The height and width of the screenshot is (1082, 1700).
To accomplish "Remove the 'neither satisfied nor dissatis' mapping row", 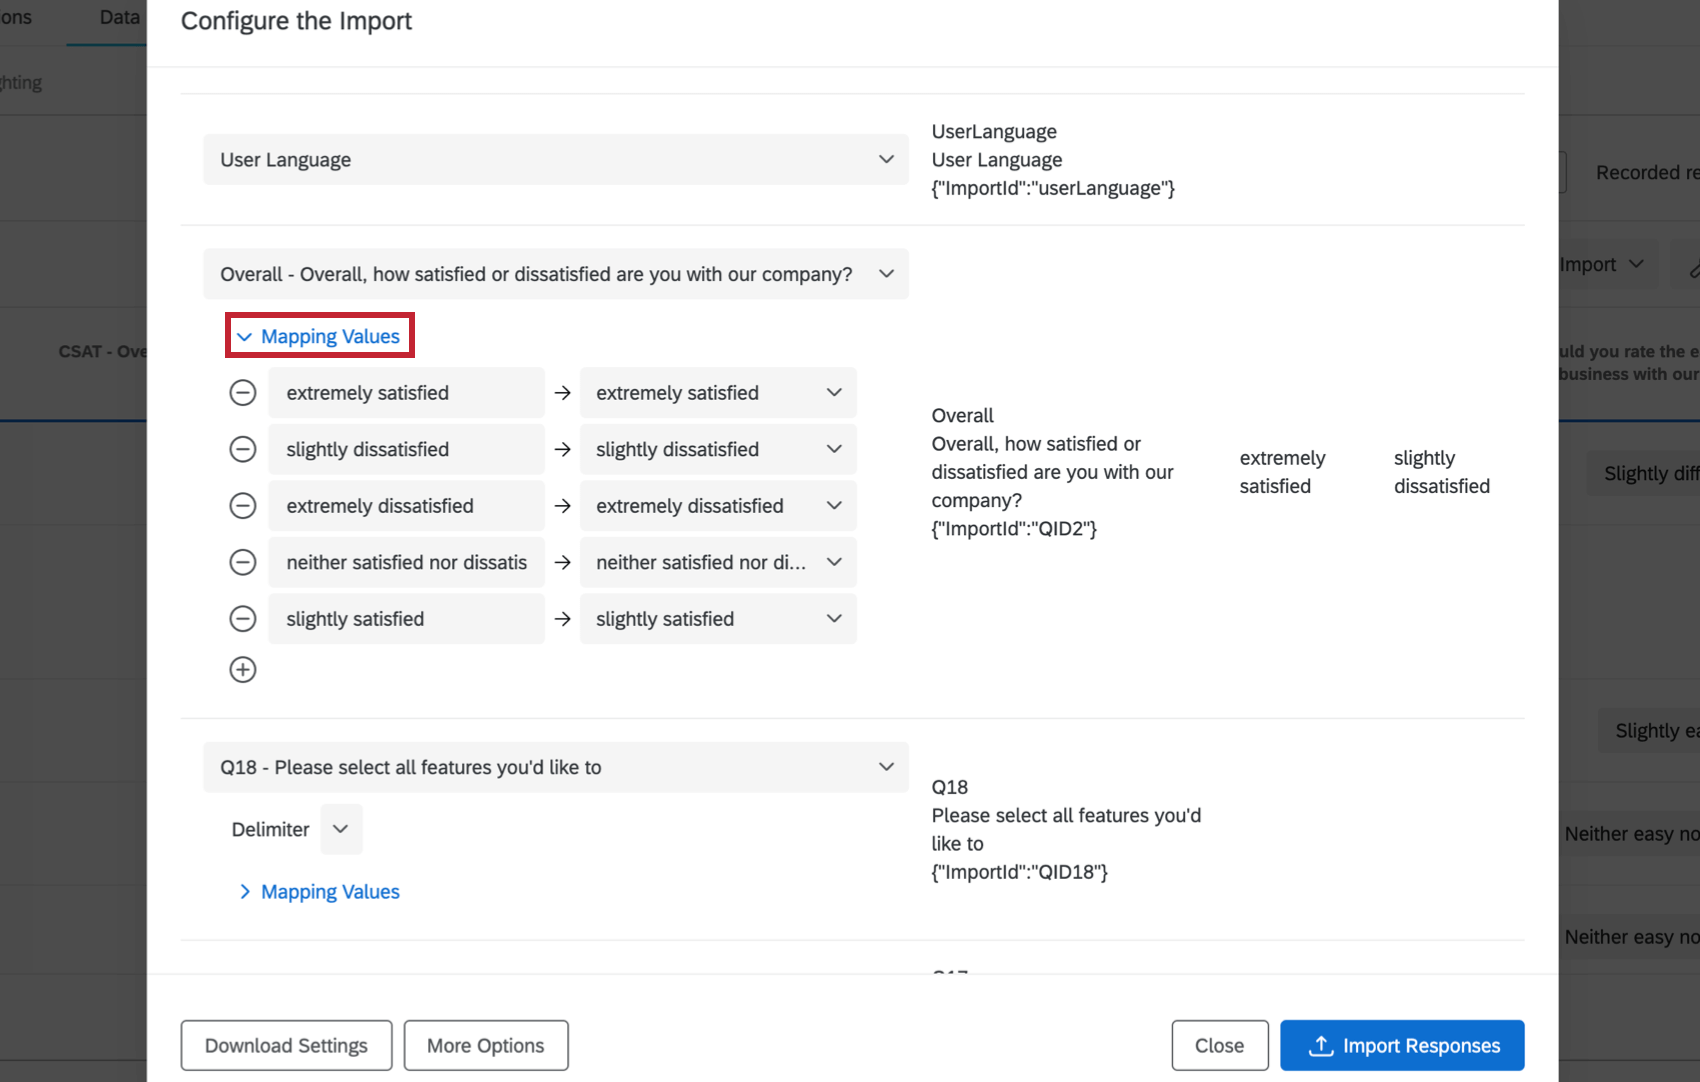I will coord(243,562).
